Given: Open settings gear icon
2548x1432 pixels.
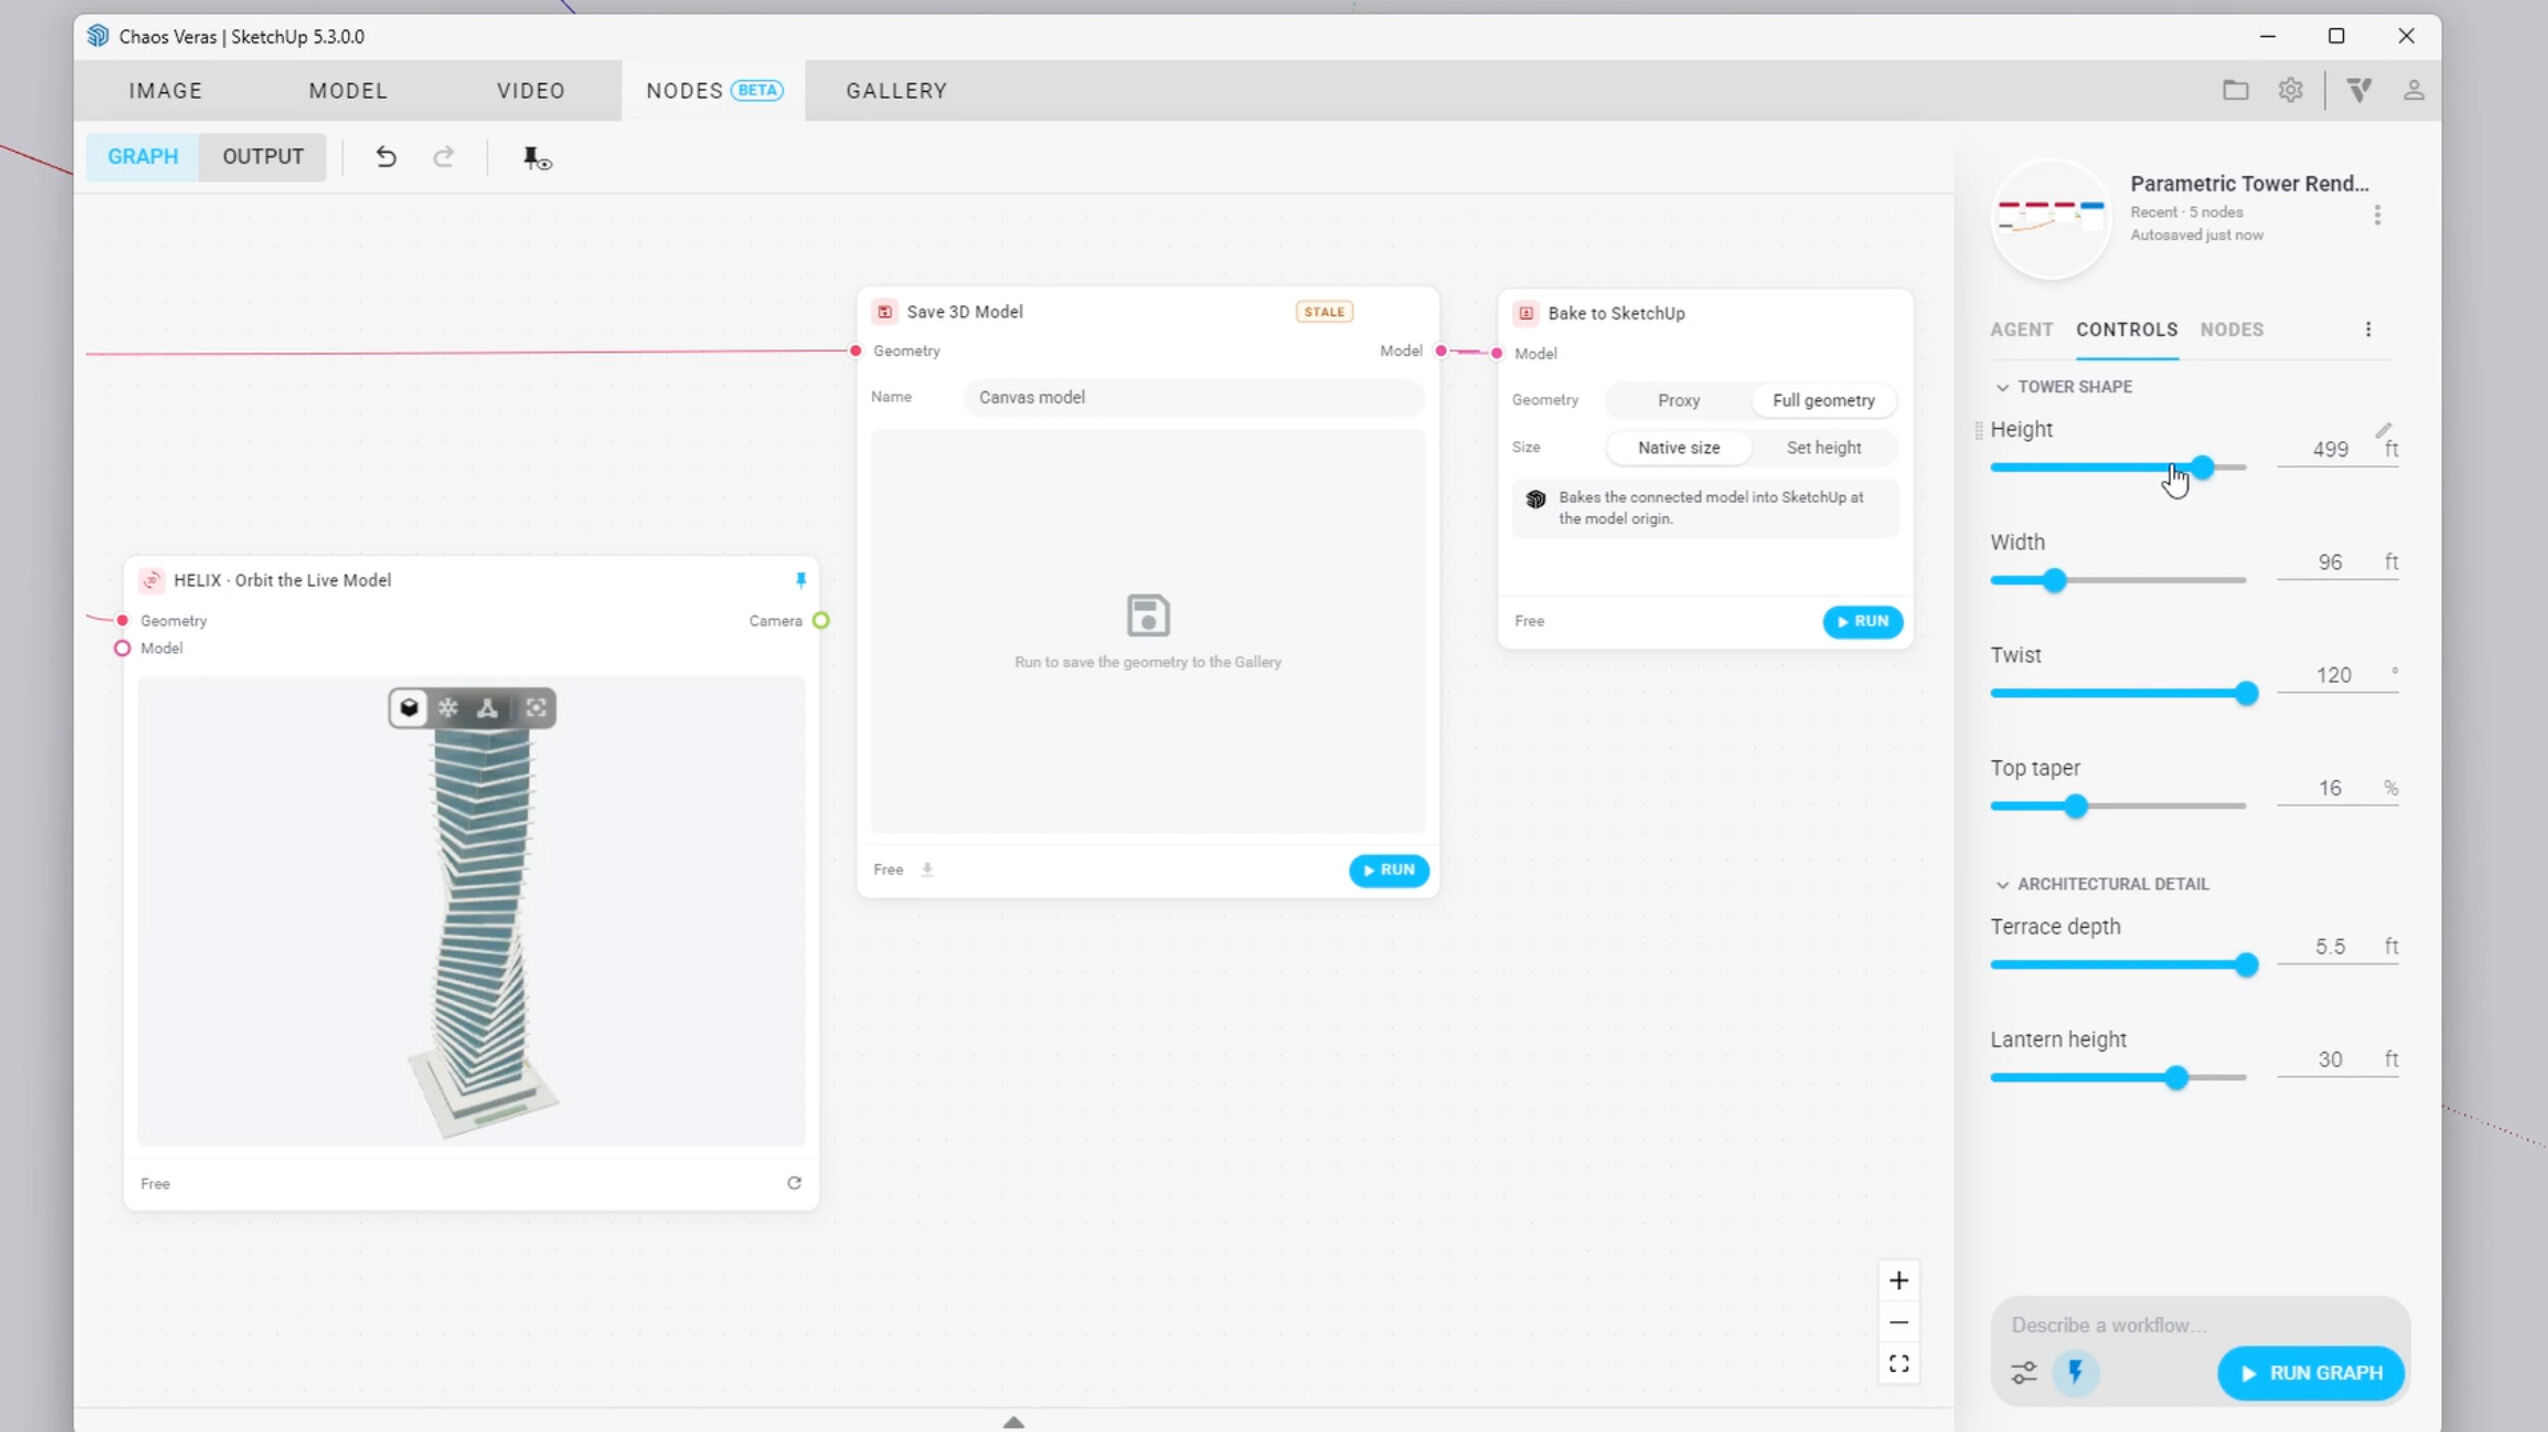Looking at the screenshot, I should (x=2290, y=90).
